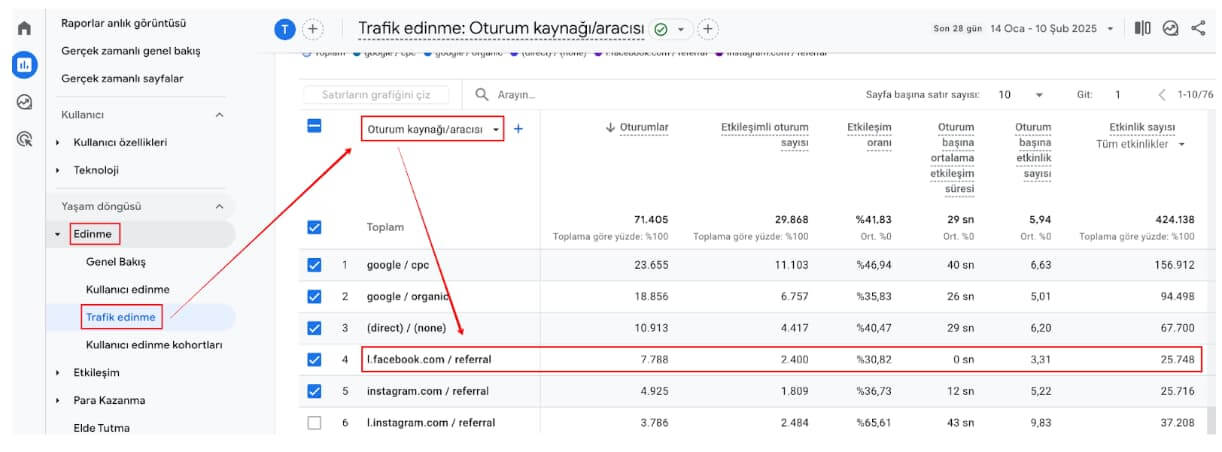Open the rows per page dropdown

1020,95
